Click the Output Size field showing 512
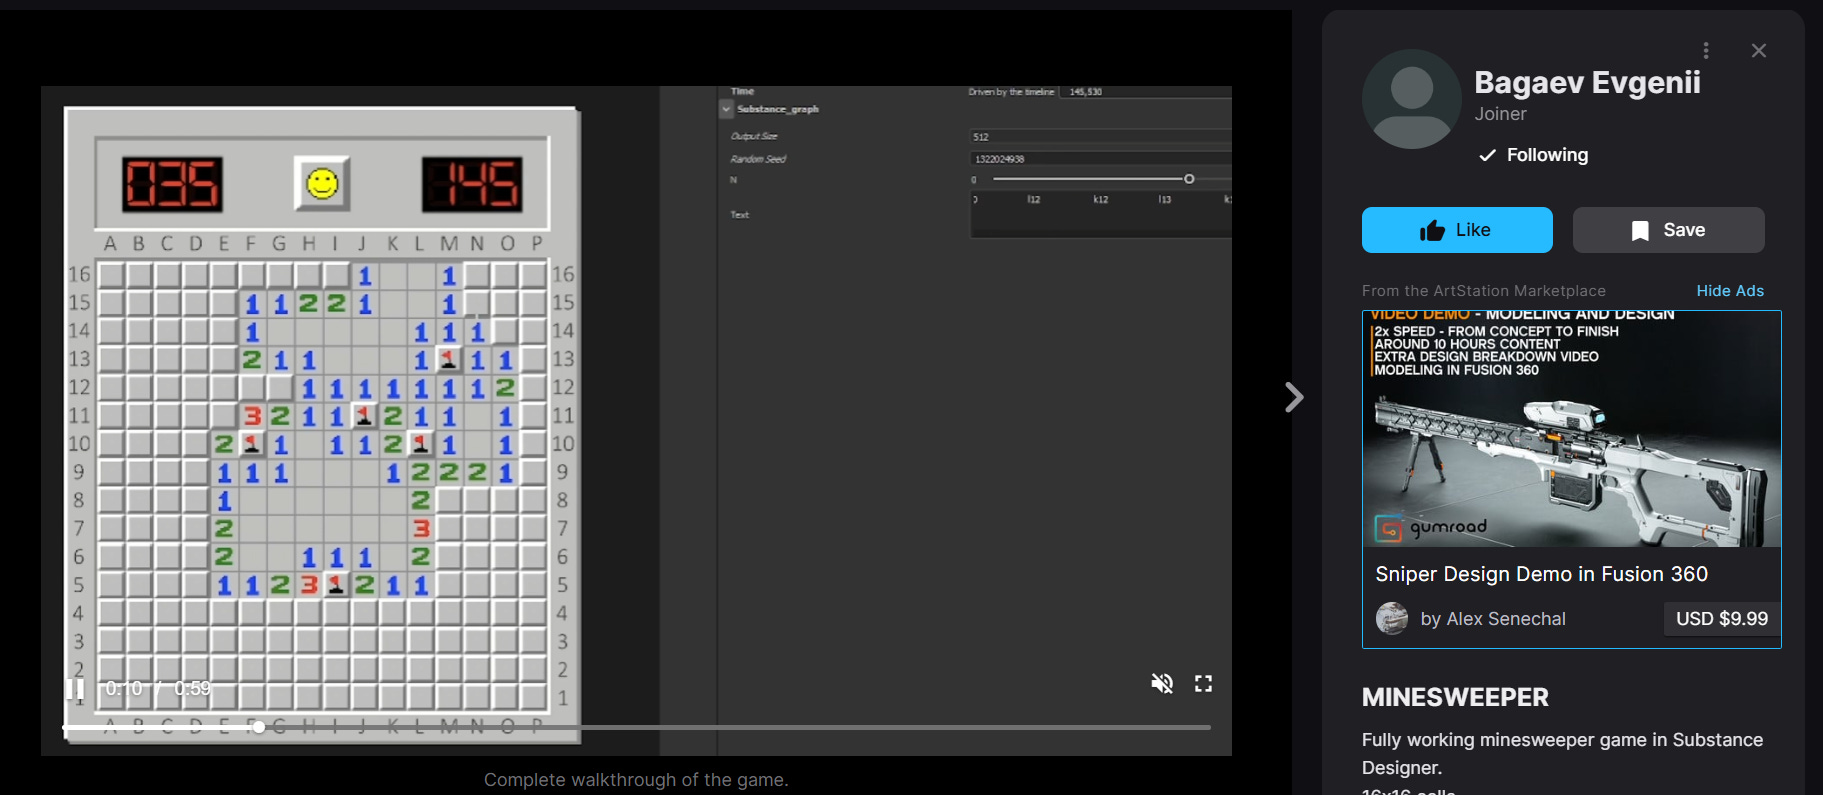 [1100, 137]
